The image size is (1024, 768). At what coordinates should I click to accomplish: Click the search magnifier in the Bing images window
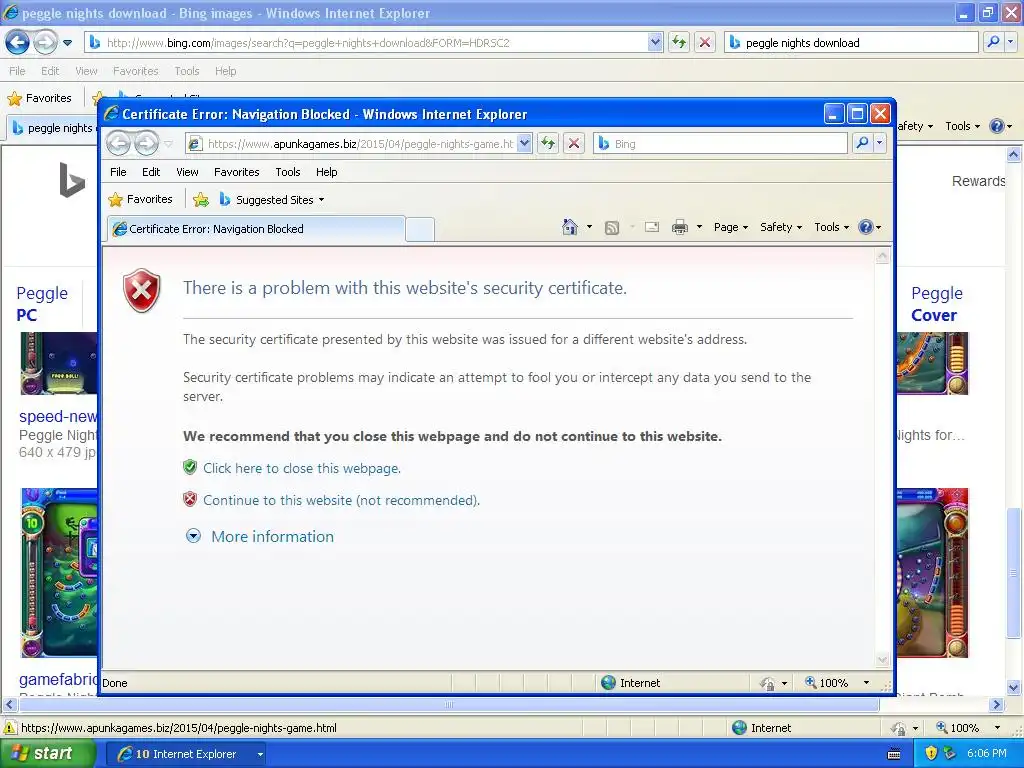[993, 42]
